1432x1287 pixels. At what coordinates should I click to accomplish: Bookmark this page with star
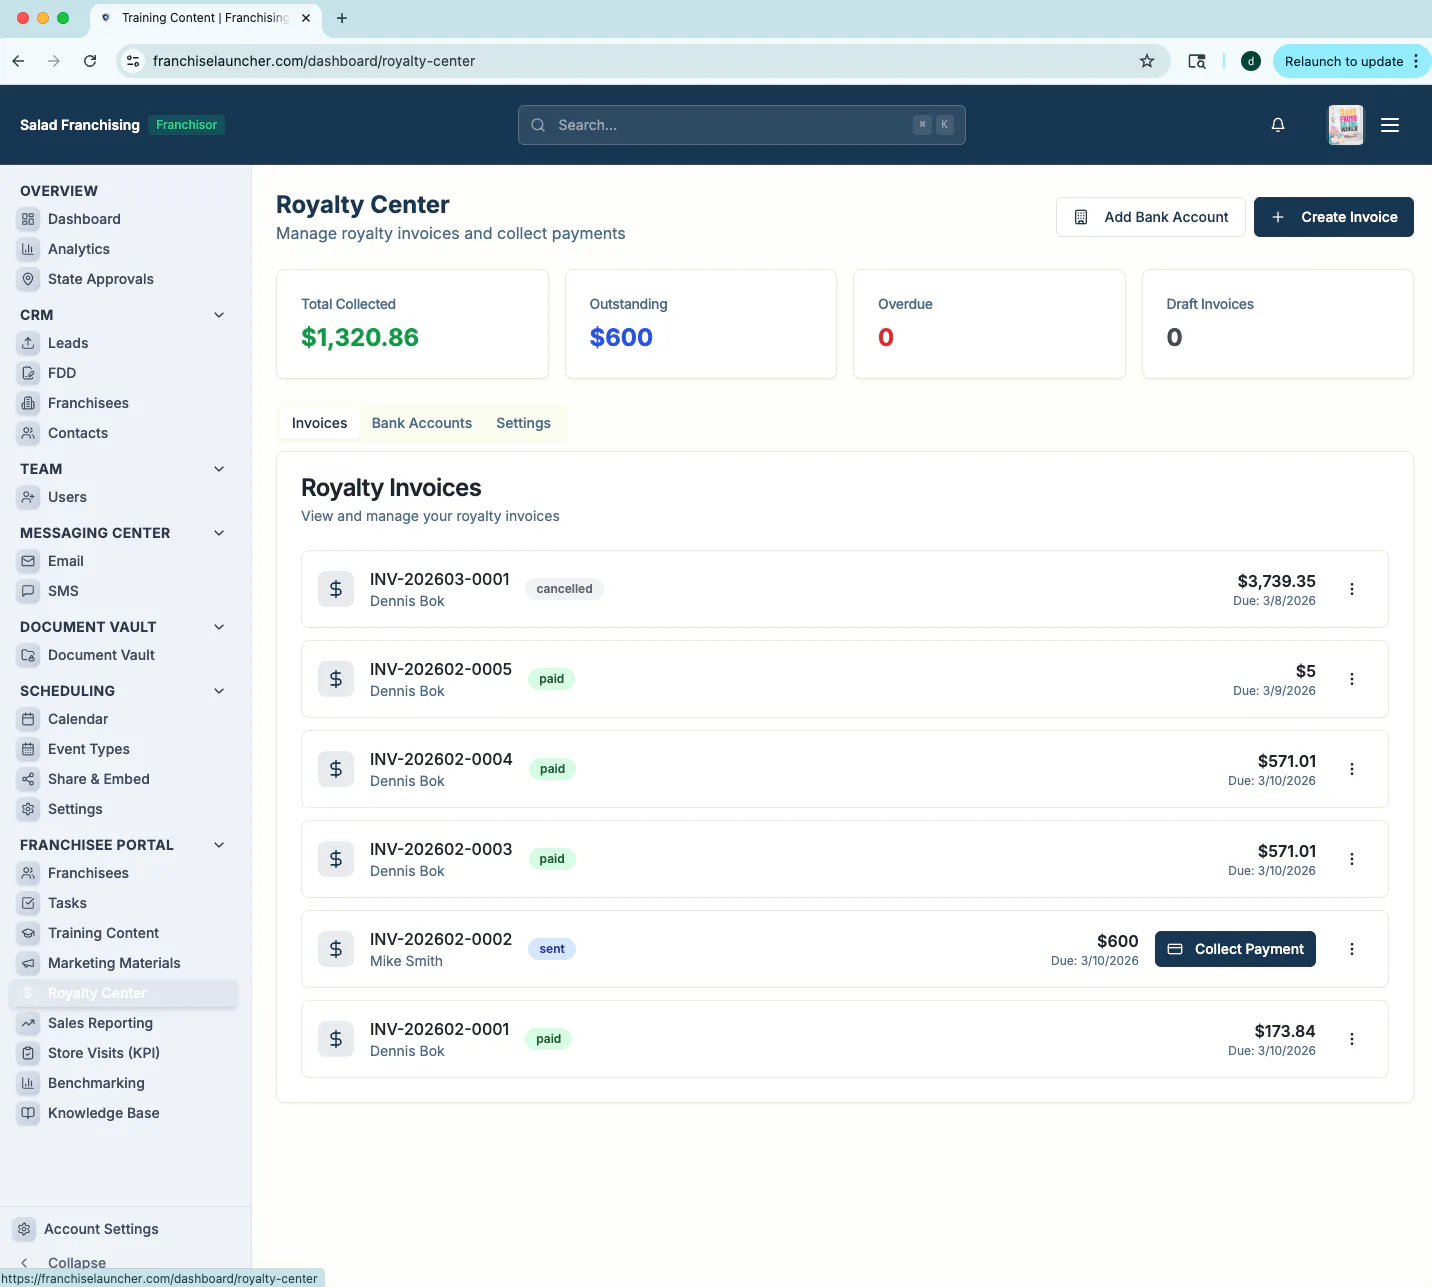[1147, 61]
